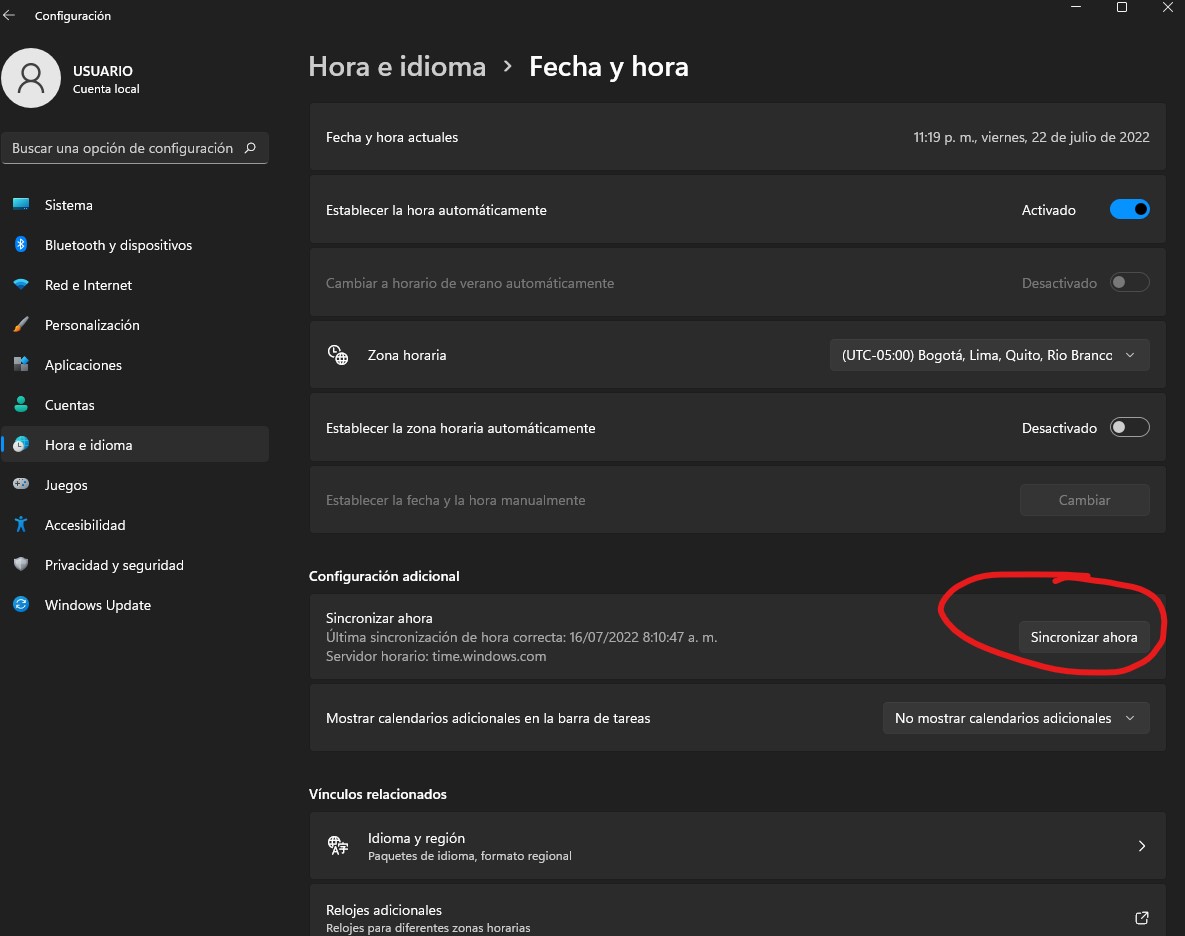Expand the Idioma y región chevron

pos(1141,846)
